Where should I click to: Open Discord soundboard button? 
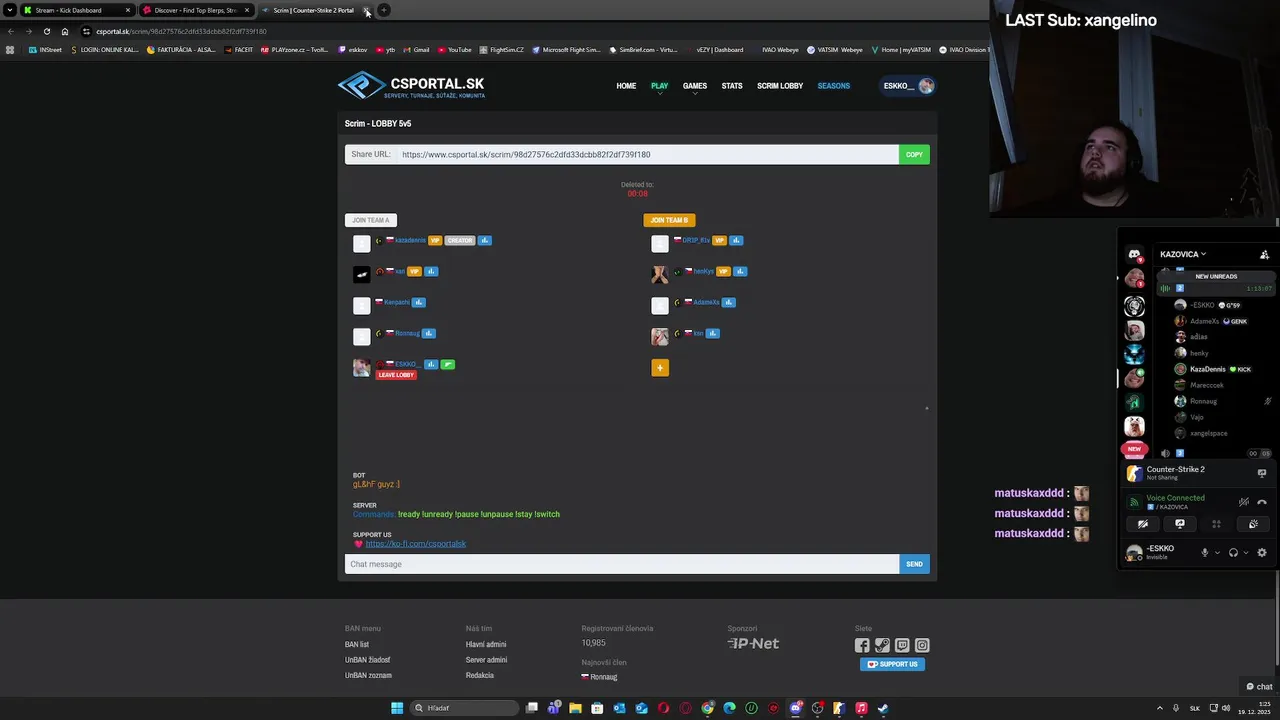1253,524
